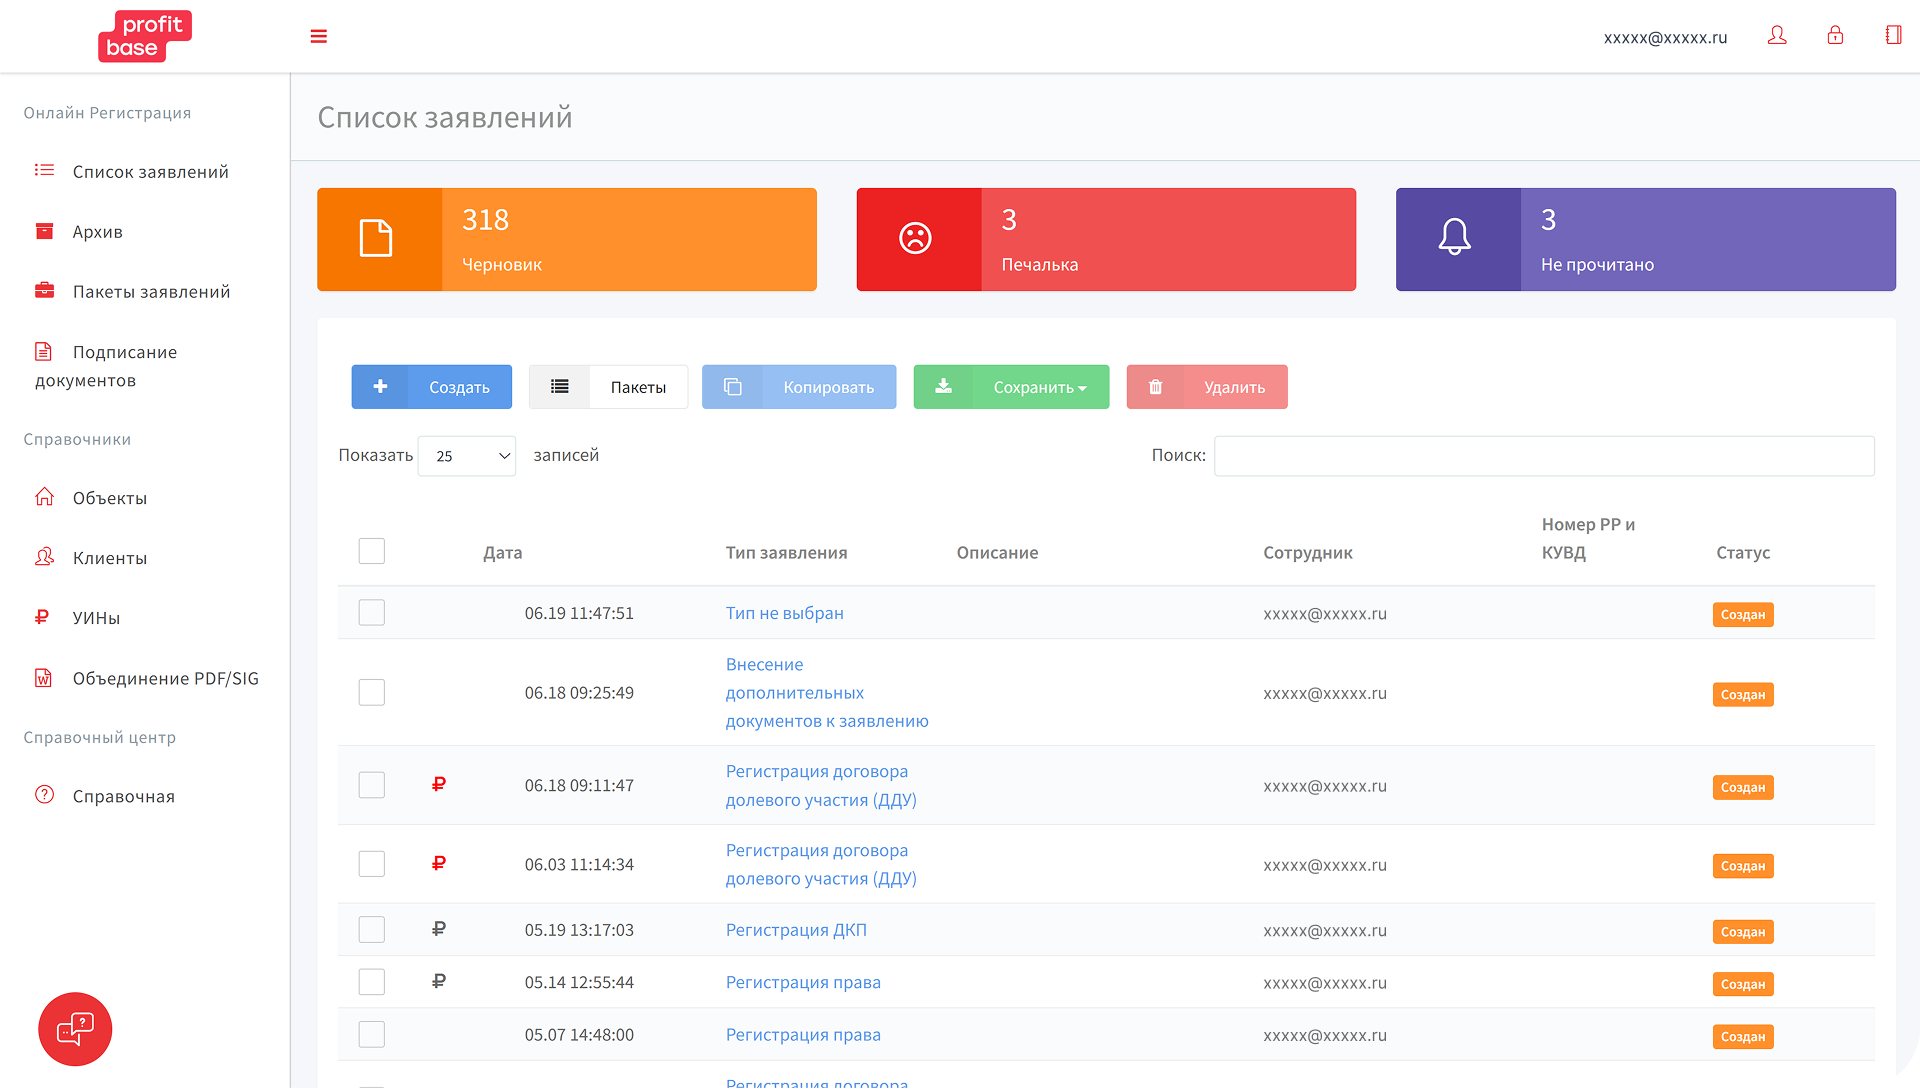
Task: Click the ruble icon for УИНы
Action: tap(42, 617)
